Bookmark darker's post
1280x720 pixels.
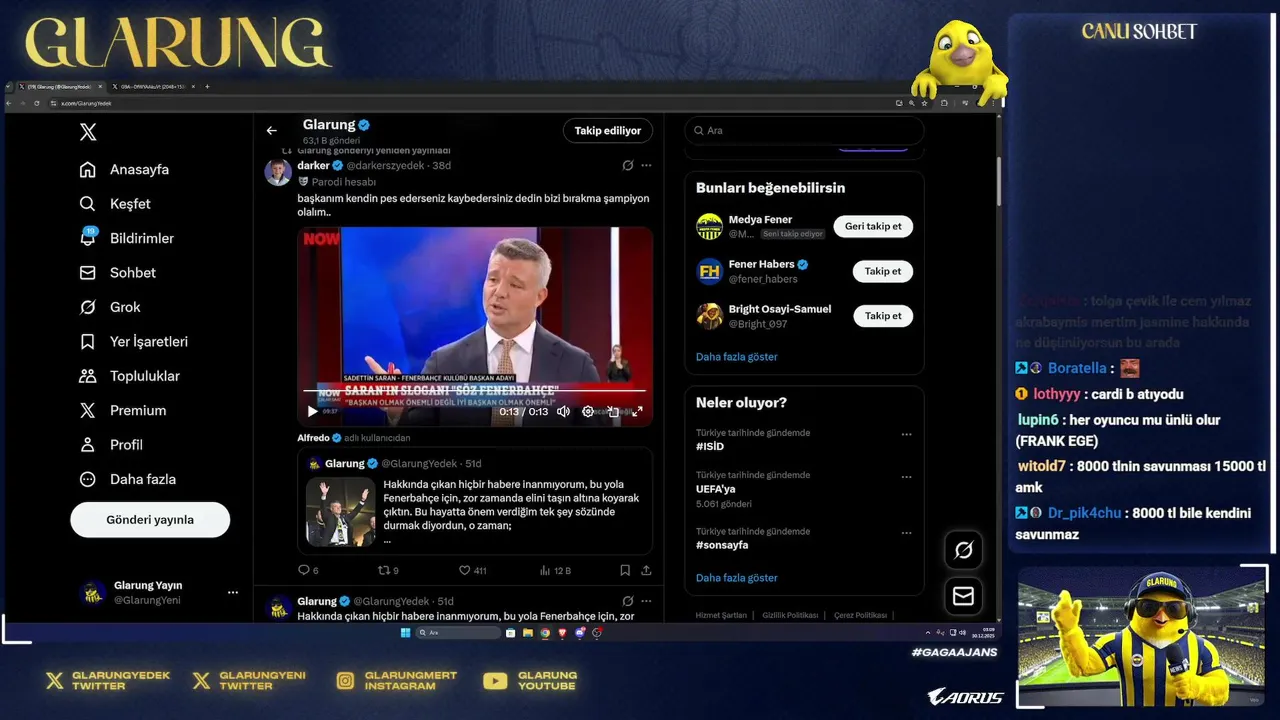click(625, 570)
